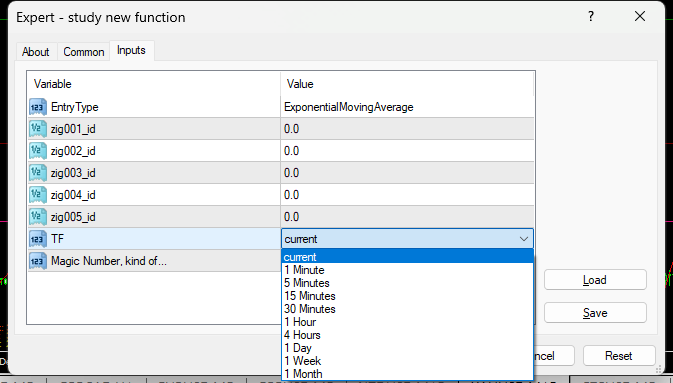Viewport: 673px width, 383px height.
Task: Click the Reset button
Action: tap(618, 356)
